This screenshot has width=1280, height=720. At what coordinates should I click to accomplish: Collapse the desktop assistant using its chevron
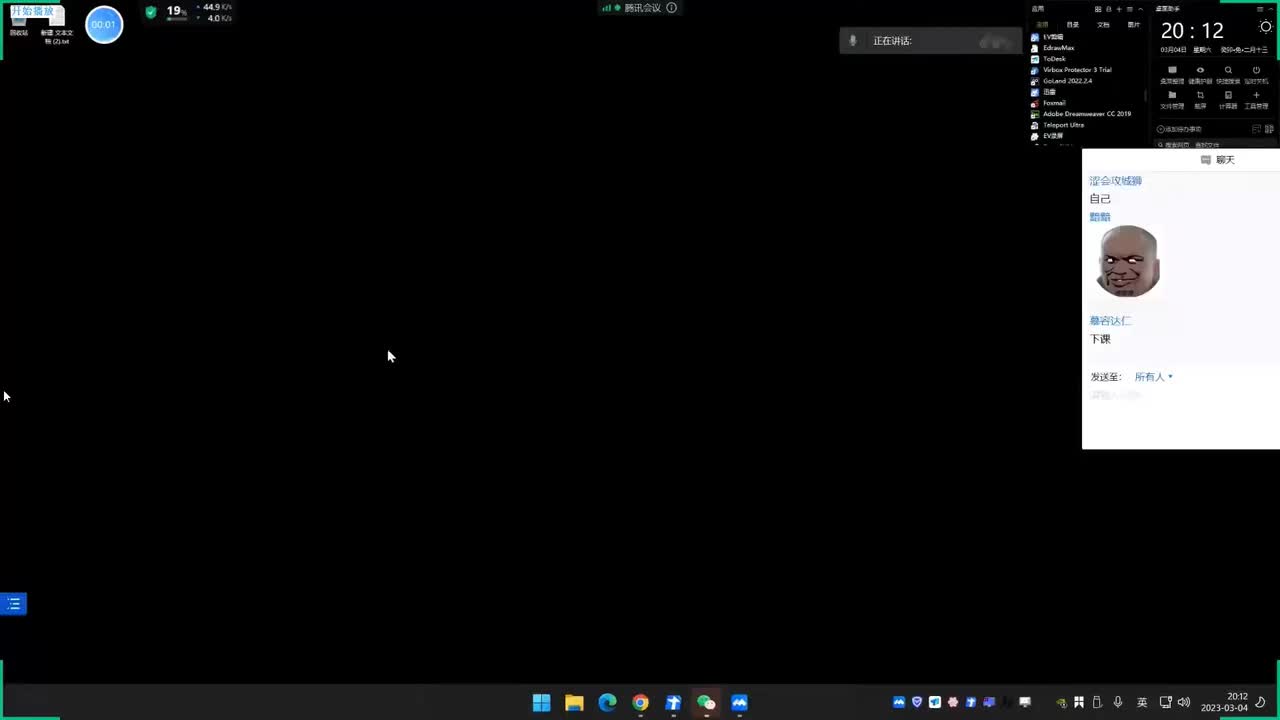click(x=1270, y=9)
